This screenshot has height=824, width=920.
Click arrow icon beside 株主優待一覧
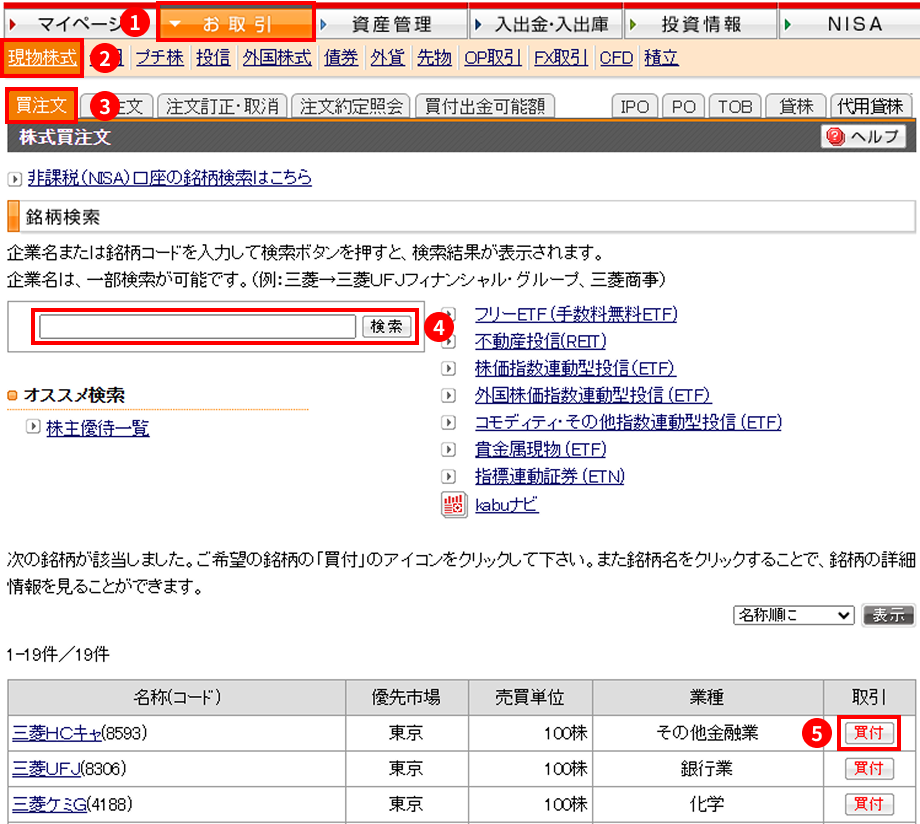(34, 427)
